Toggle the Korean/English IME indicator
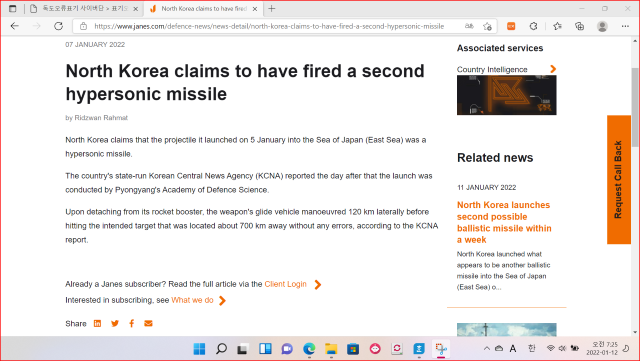This screenshot has height=361, width=640. pyautogui.click(x=531, y=348)
